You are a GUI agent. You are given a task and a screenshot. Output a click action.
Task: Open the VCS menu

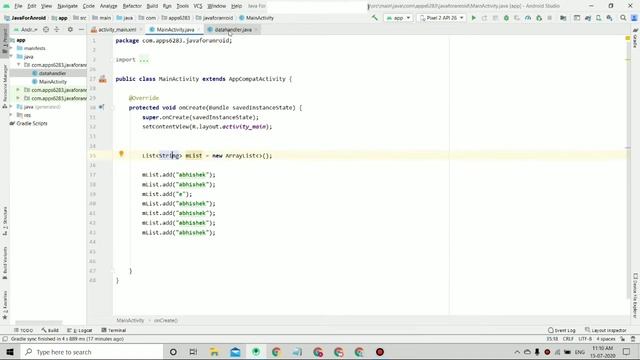(x=198, y=6)
